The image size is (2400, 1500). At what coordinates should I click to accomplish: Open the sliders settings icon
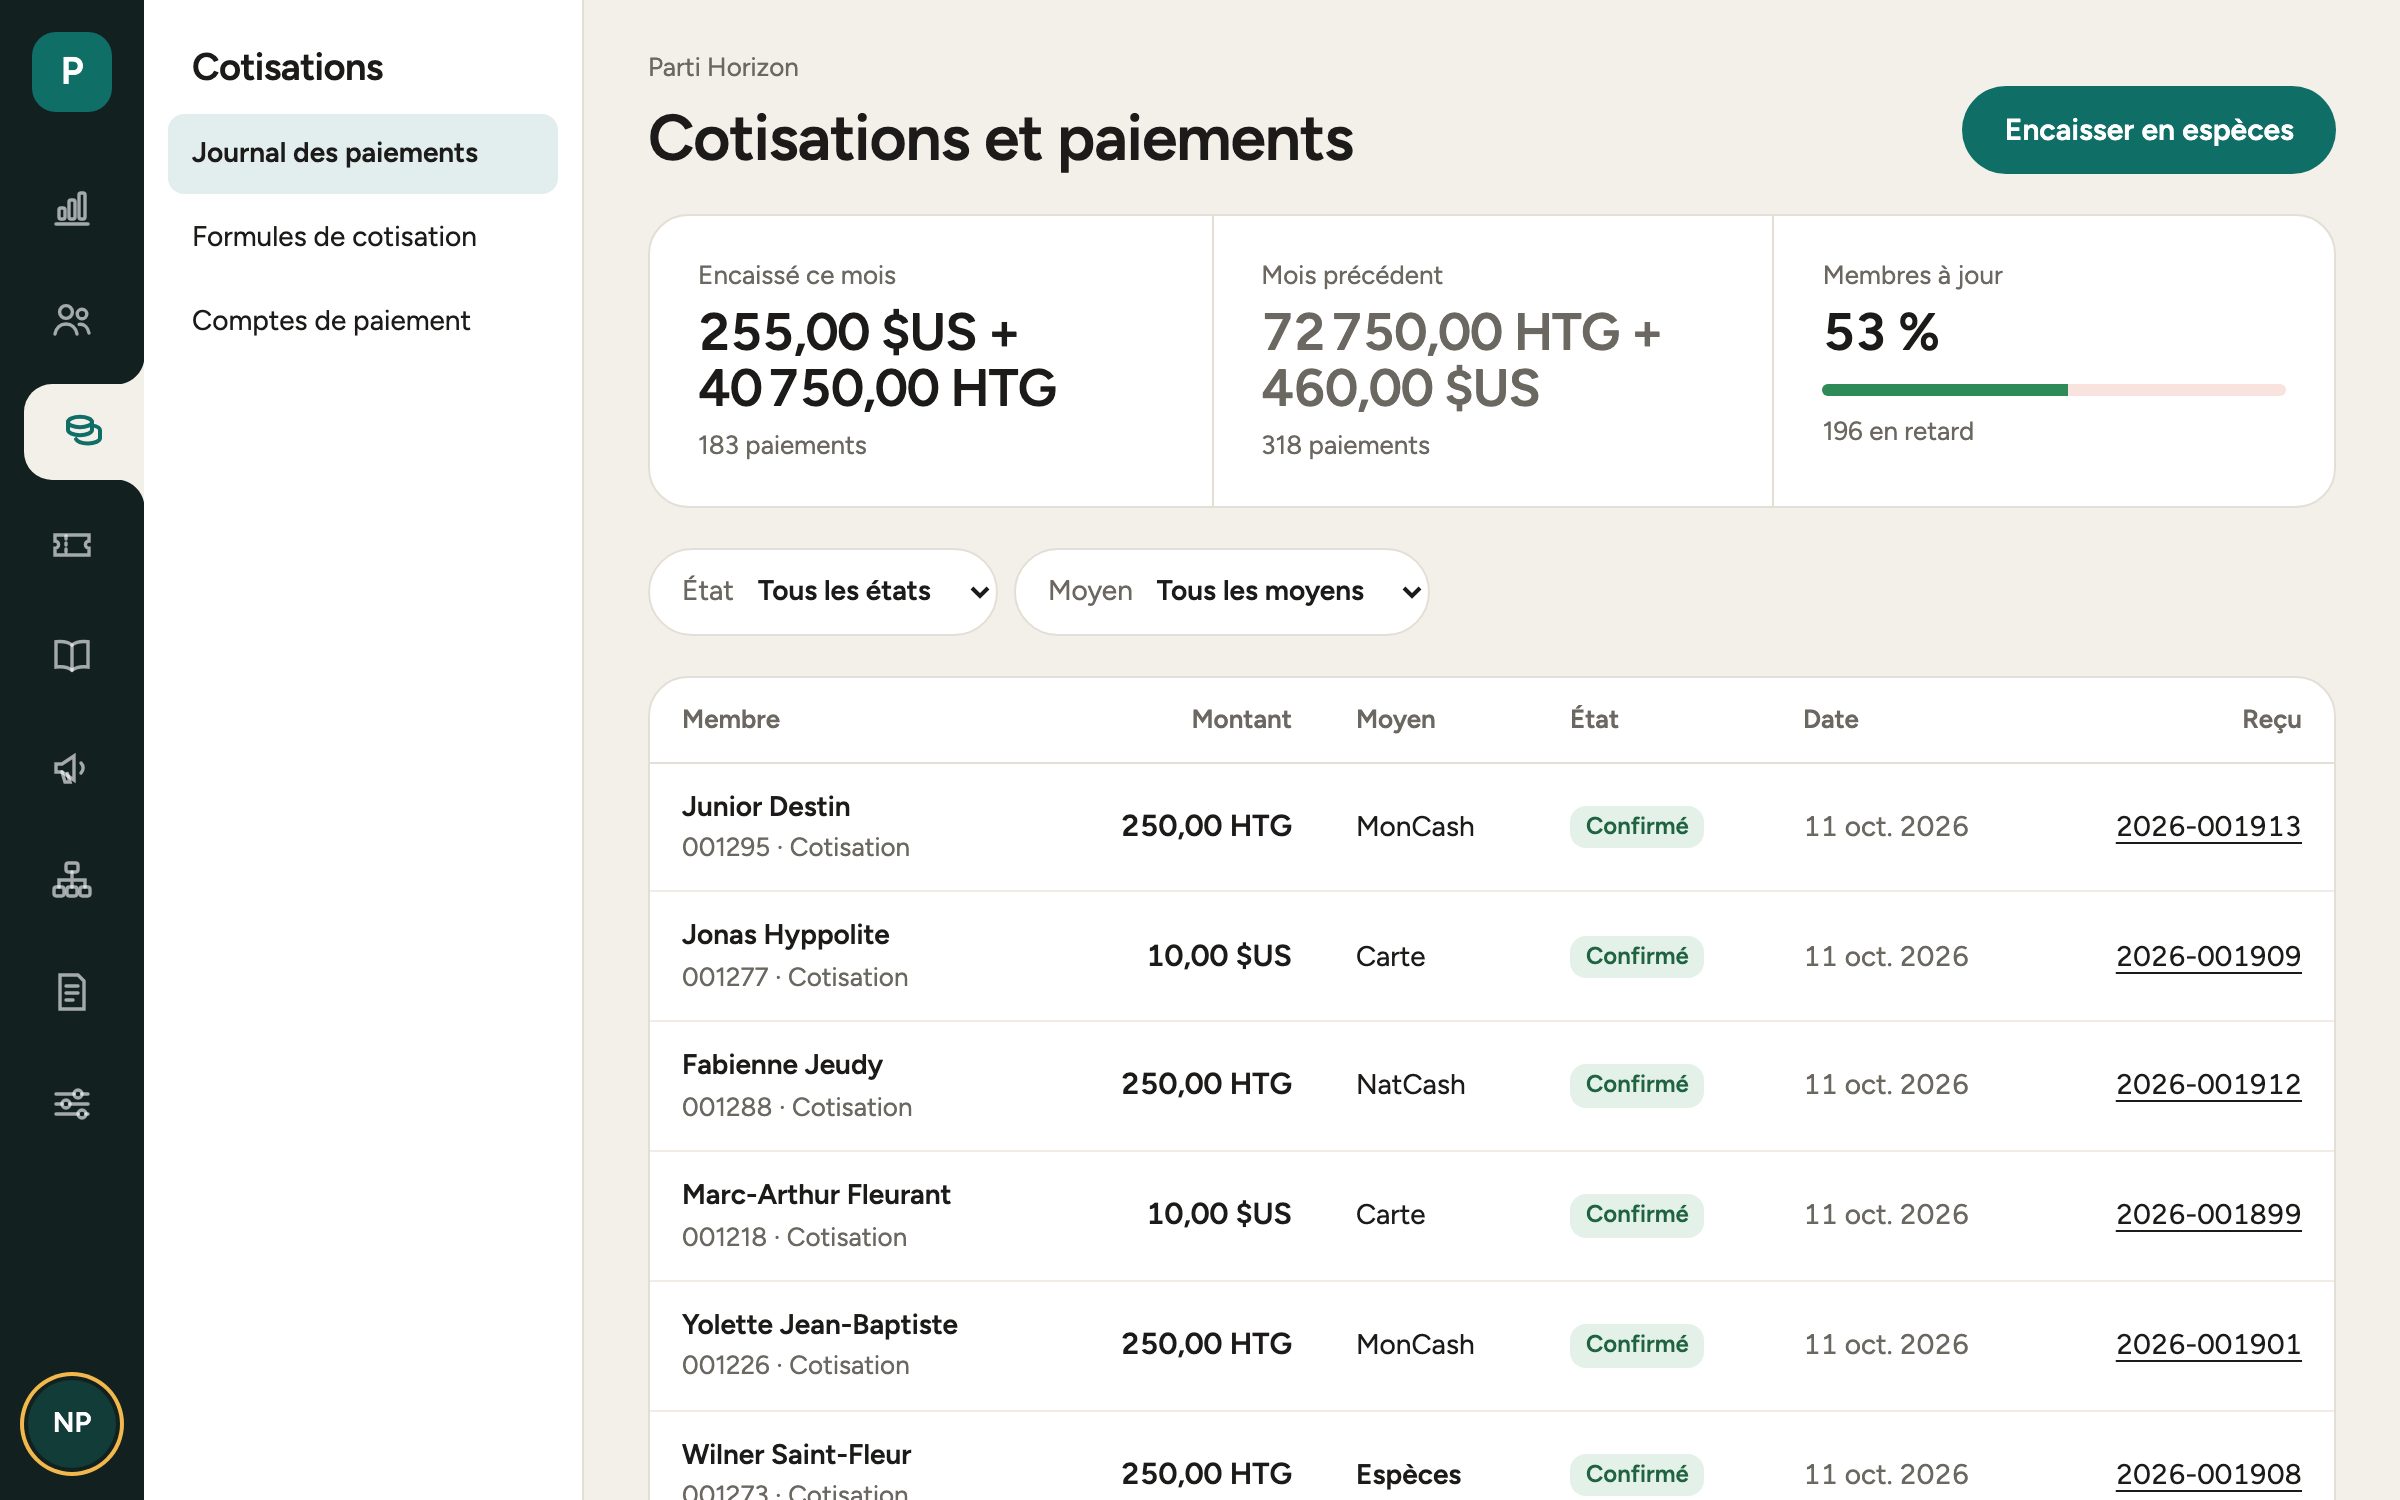click(x=72, y=1104)
